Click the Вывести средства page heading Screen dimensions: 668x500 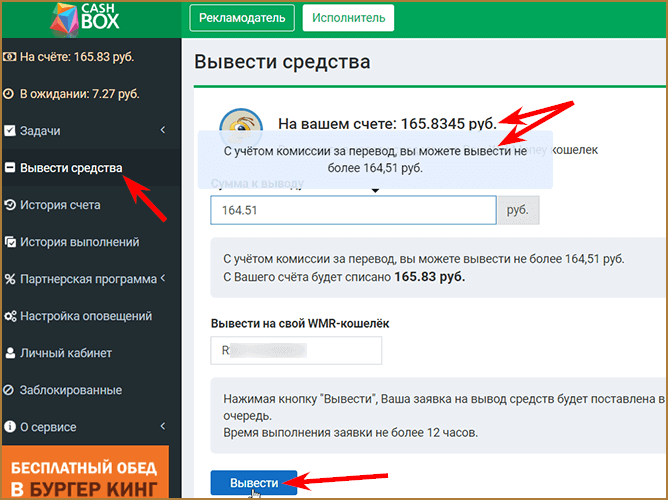point(282,62)
